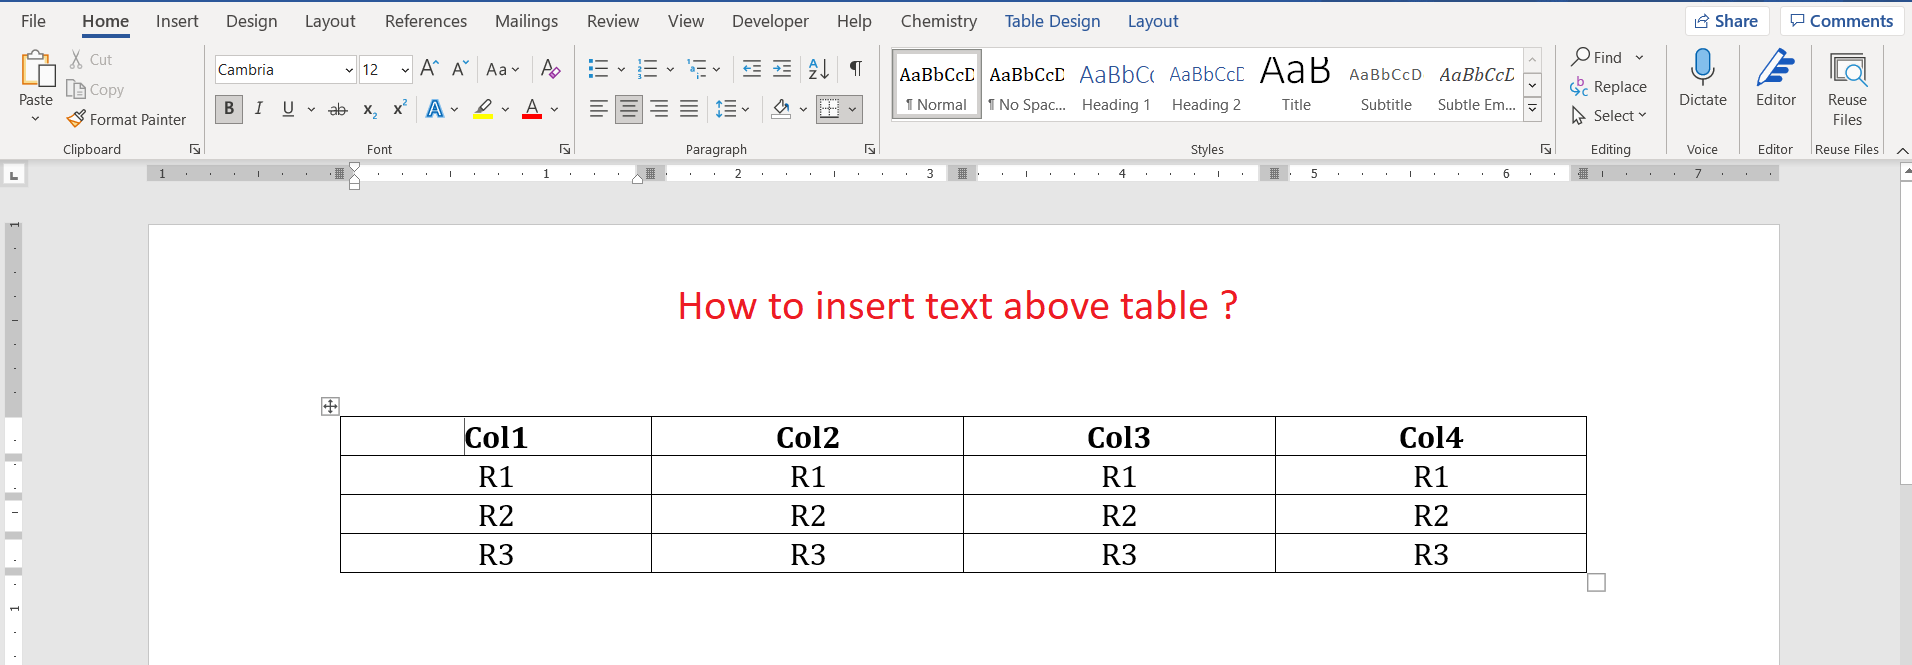Image resolution: width=1912 pixels, height=665 pixels.
Task: Expand the Styles gallery more arrow
Action: 1532,109
